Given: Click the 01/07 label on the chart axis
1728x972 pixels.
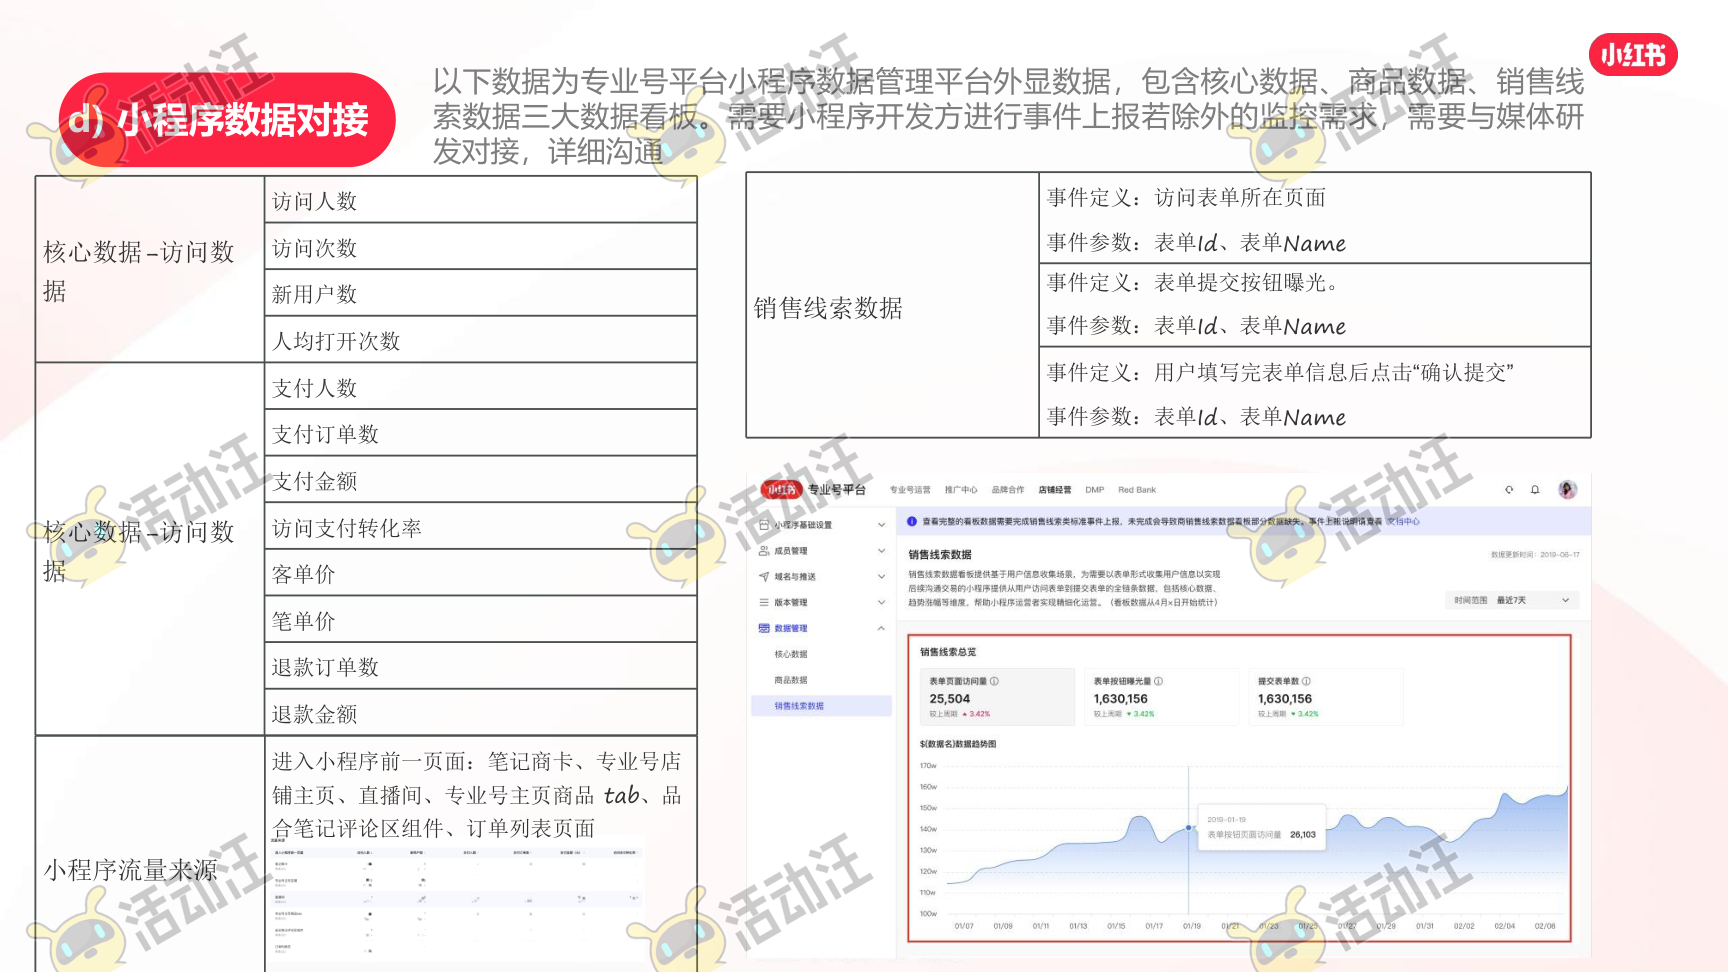Looking at the screenshot, I should tap(964, 926).
